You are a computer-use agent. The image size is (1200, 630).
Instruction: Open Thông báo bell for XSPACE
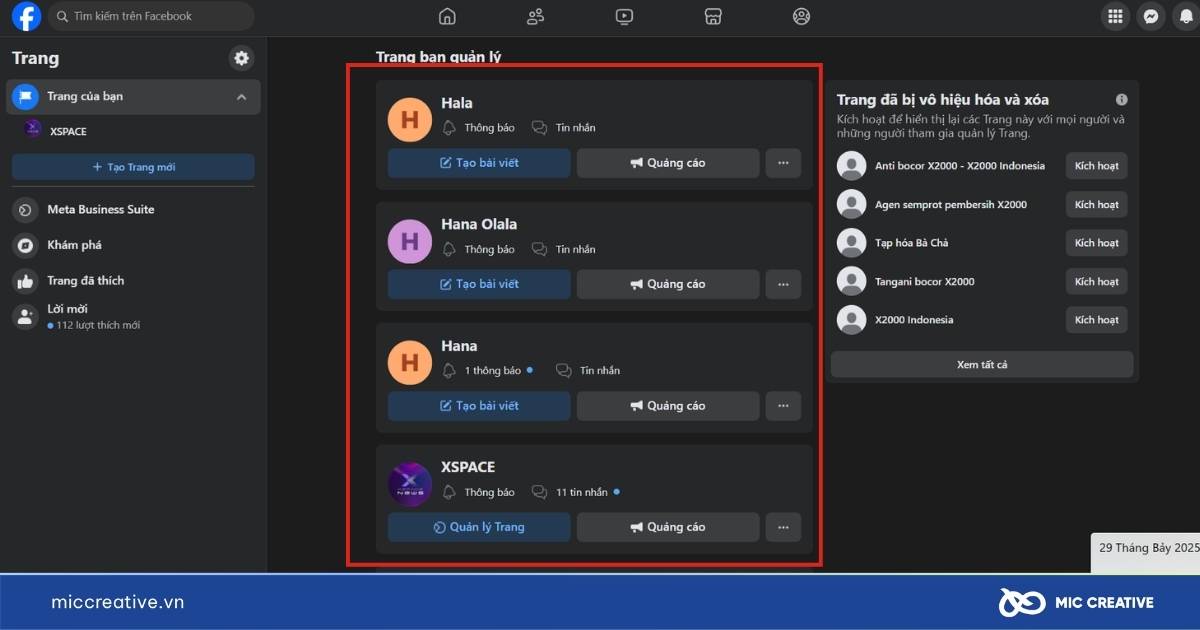(x=449, y=492)
